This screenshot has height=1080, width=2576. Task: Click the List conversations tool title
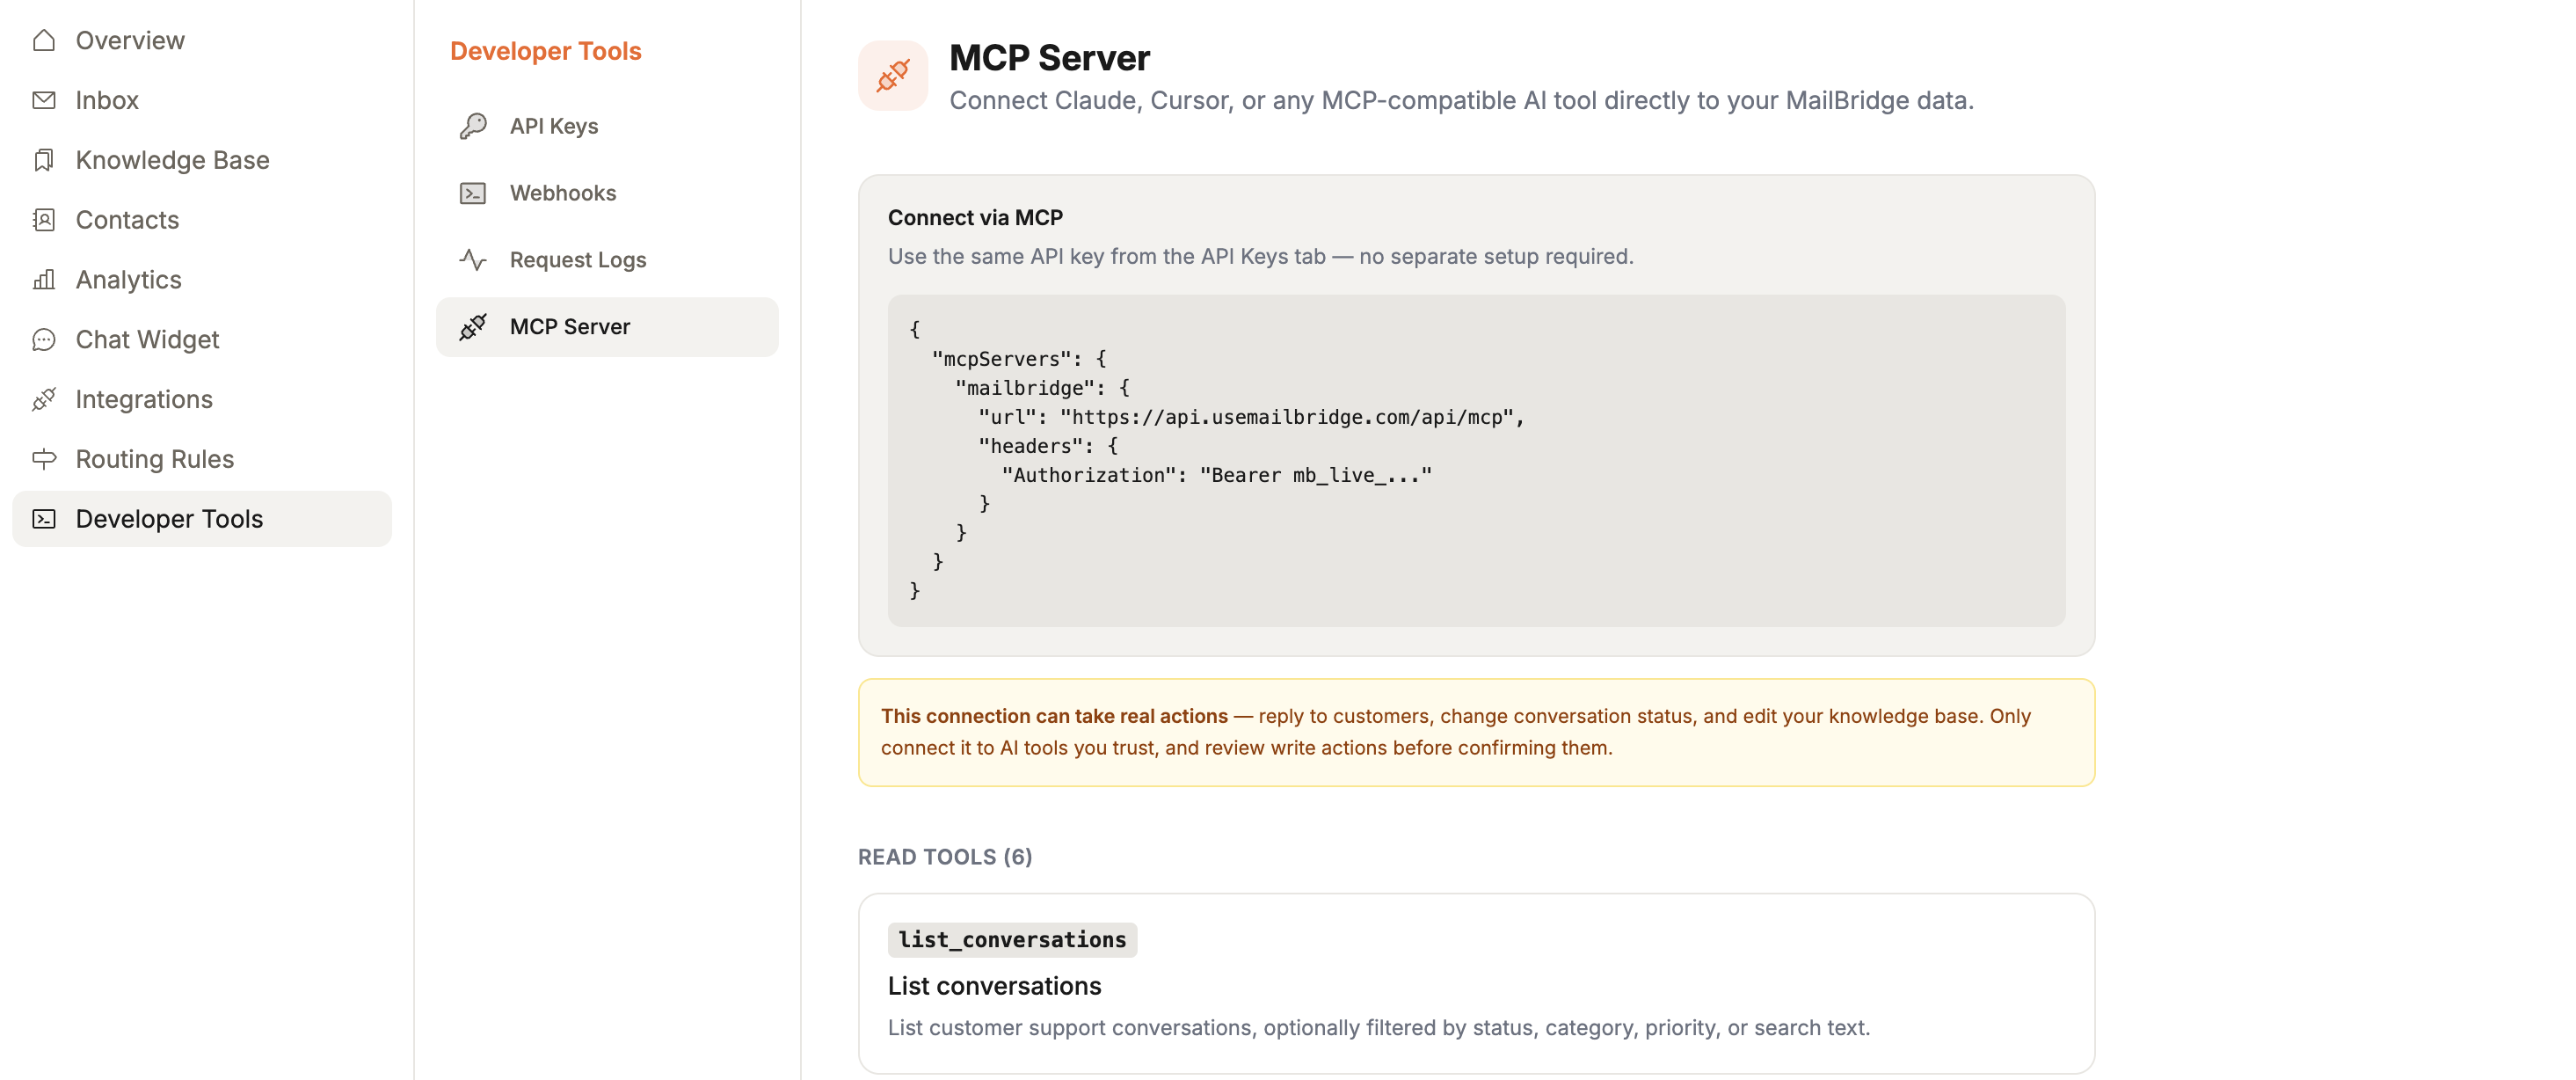[994, 986]
